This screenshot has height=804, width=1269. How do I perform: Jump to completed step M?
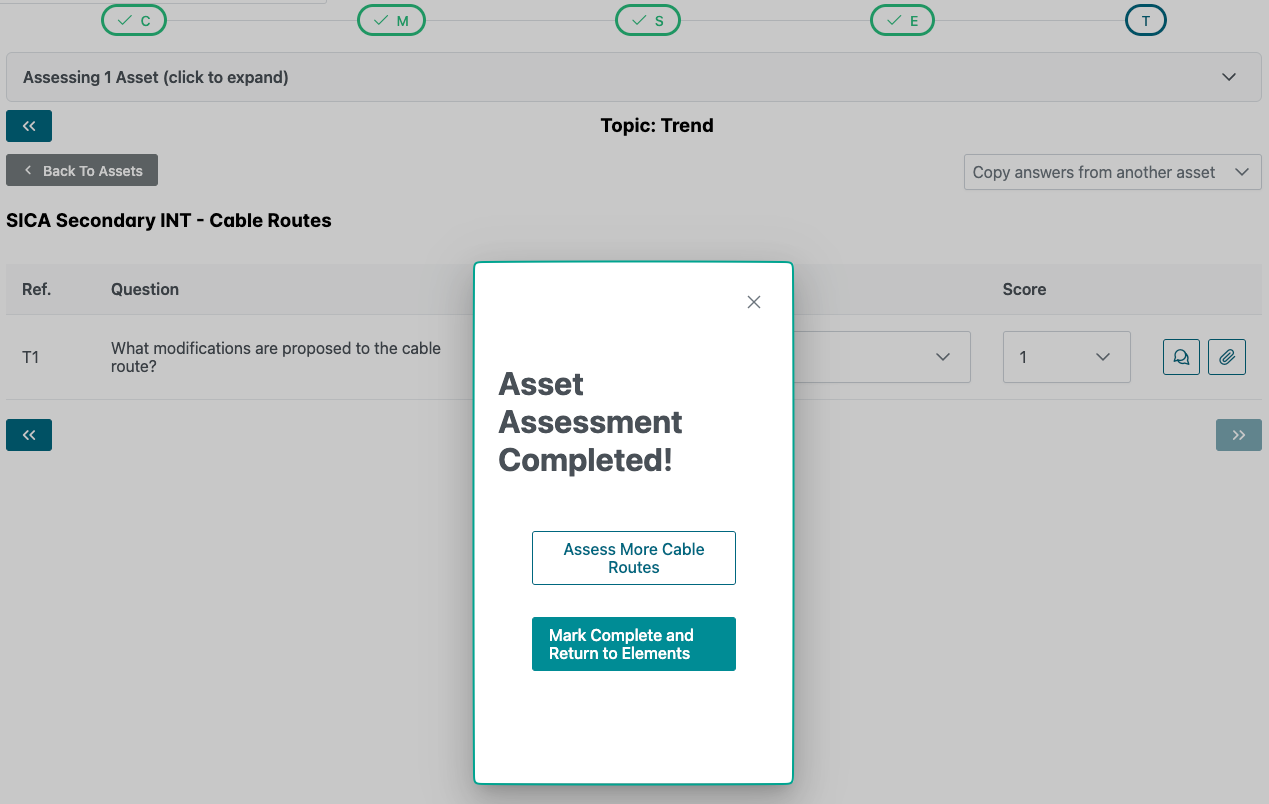pyautogui.click(x=391, y=20)
